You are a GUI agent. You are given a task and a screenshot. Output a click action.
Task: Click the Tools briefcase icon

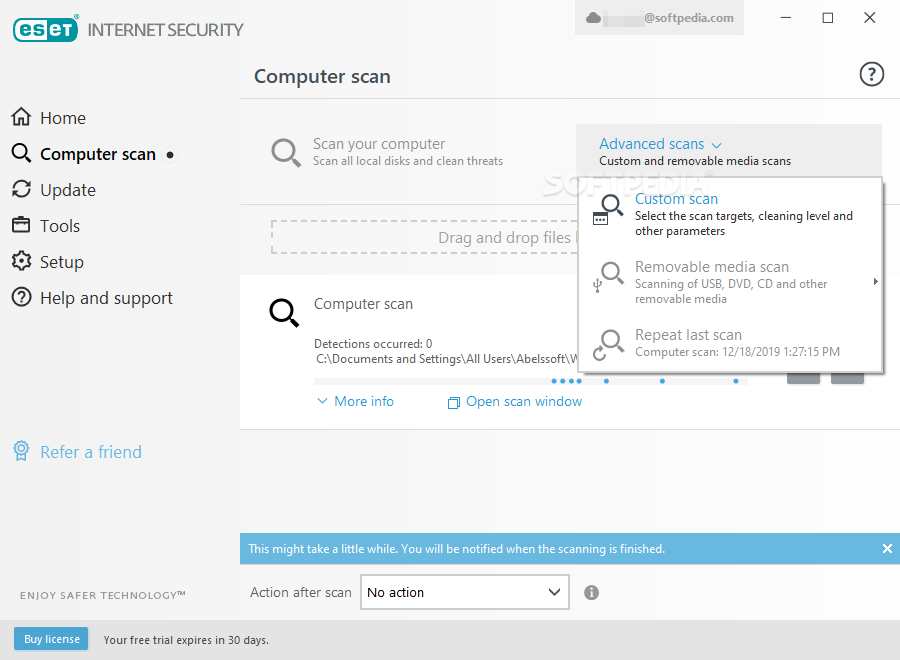point(21,224)
